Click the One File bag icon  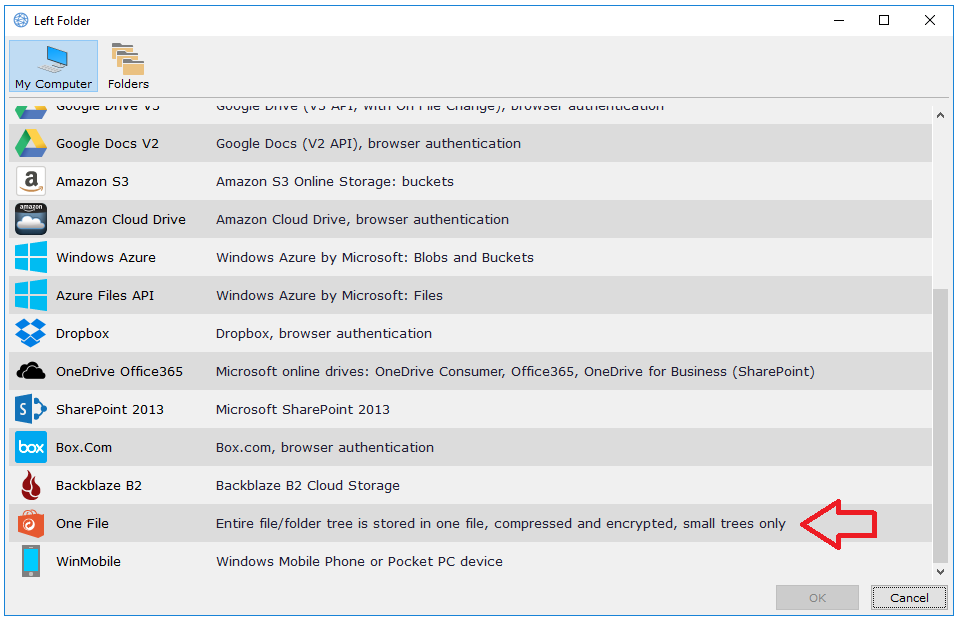click(31, 524)
